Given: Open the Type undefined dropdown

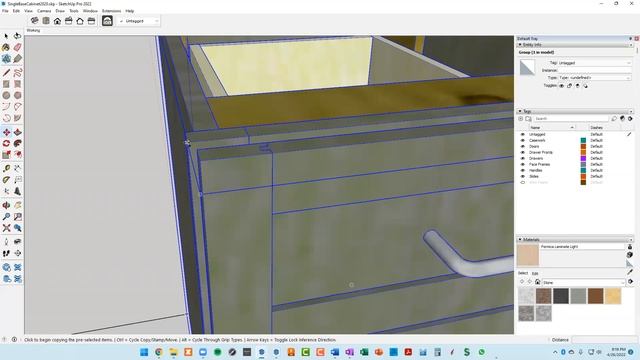Looking at the screenshot, I should 595,78.
